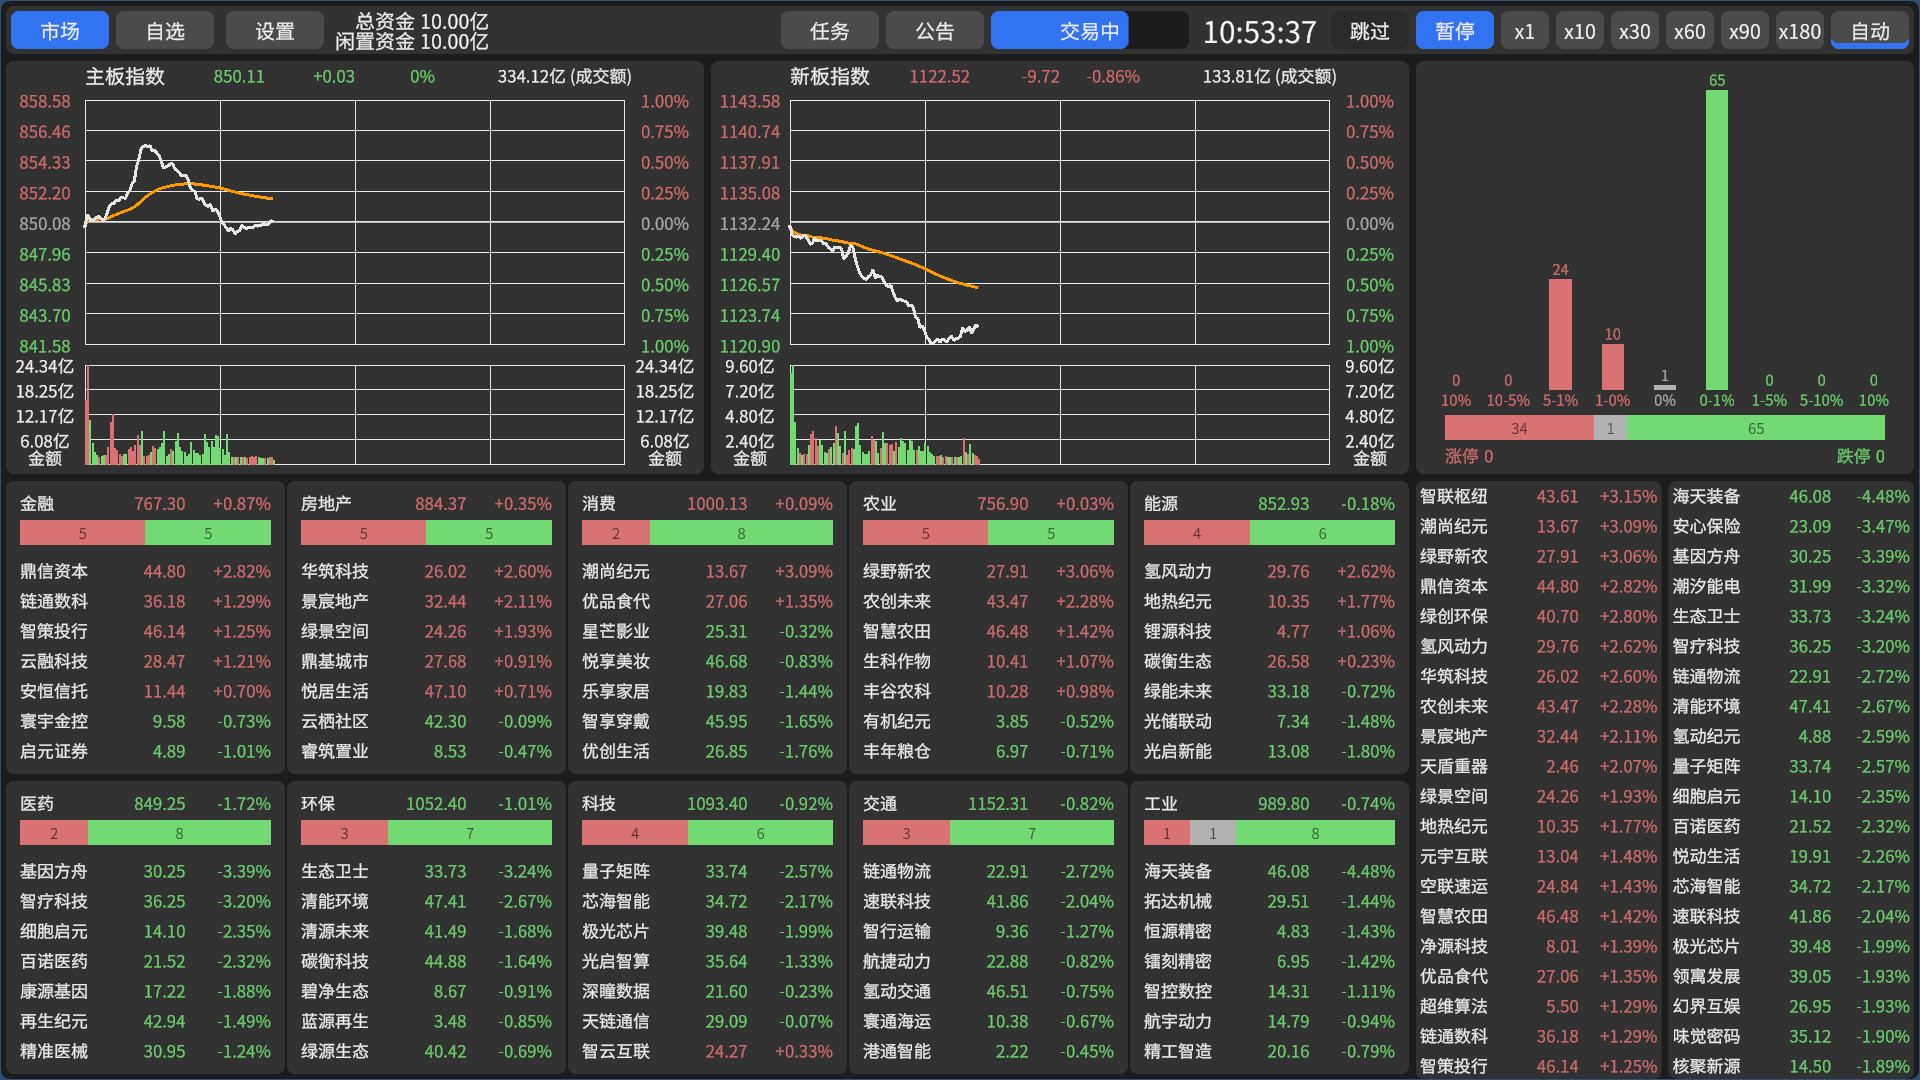The height and width of the screenshot is (1080, 1920).
Task: Set speed to x60
Action: click(x=1689, y=31)
